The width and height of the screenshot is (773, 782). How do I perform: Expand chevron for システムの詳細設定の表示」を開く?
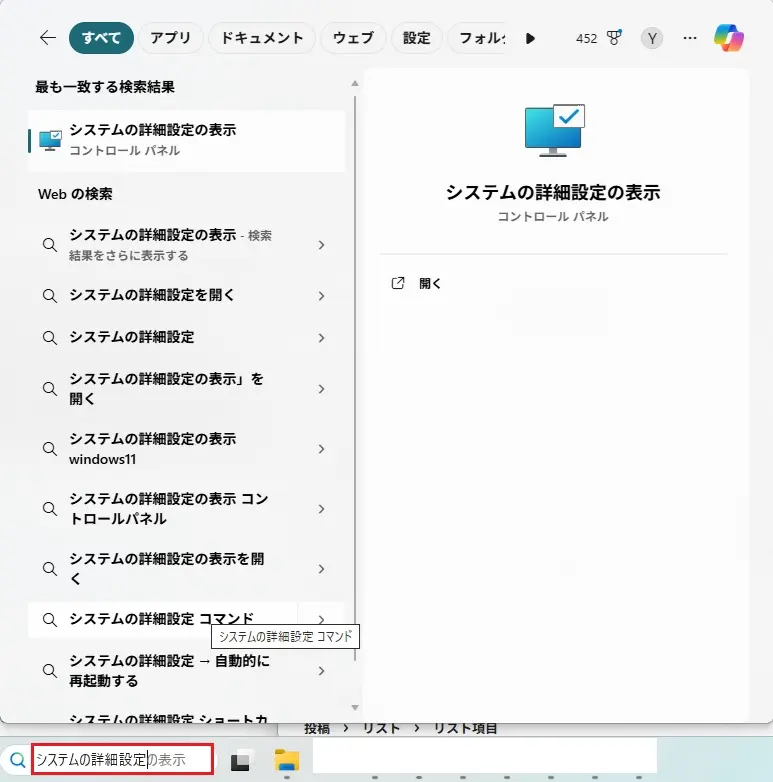[x=321, y=389]
